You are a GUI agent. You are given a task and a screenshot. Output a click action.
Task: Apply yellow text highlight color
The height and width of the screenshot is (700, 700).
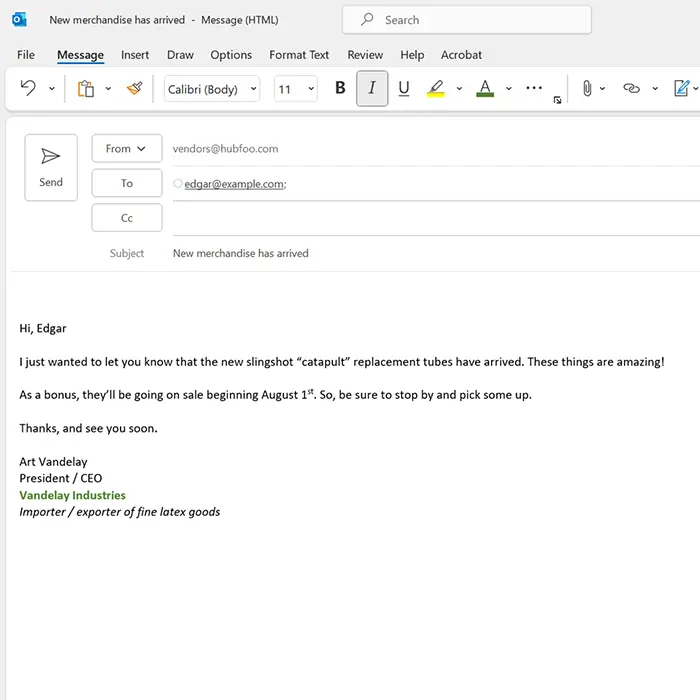pos(436,88)
